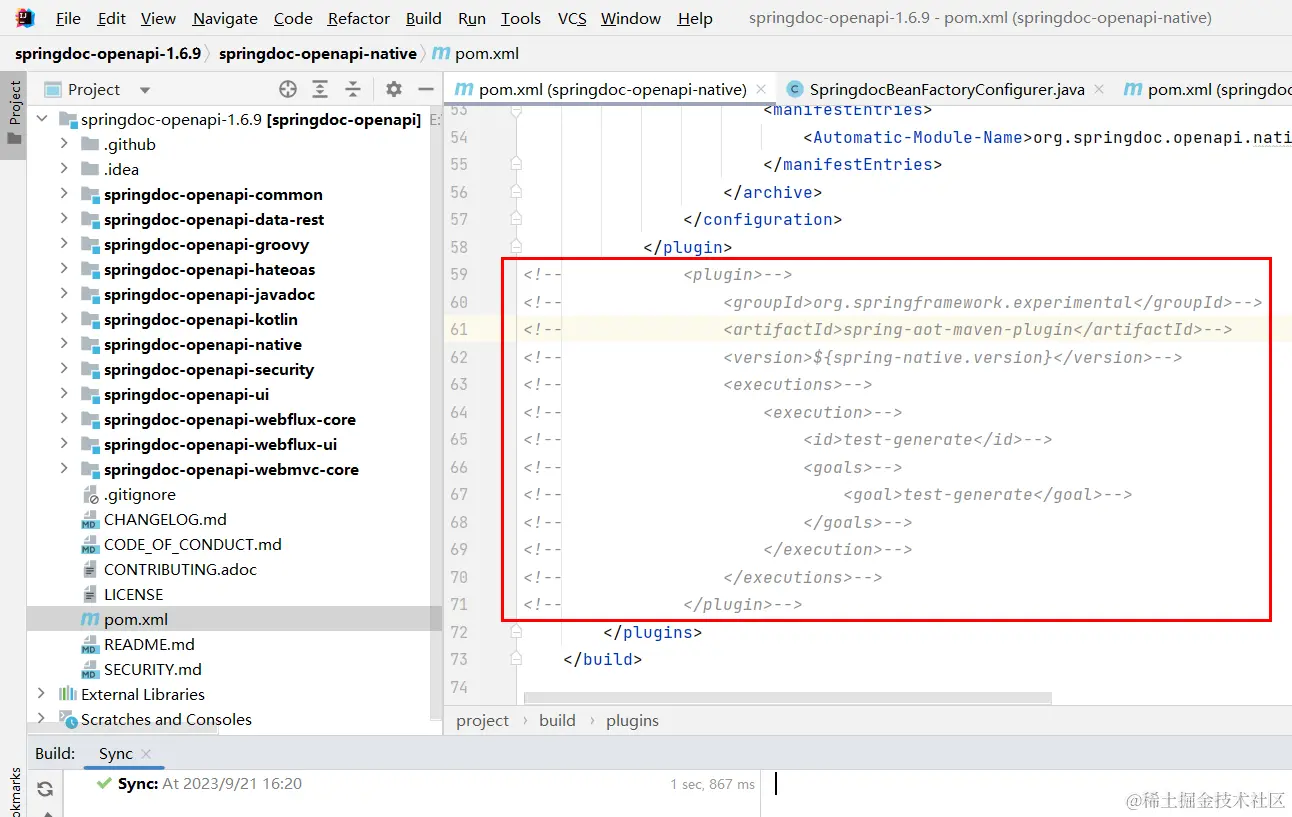Select springdoc-openapi-ui in project tree

pos(186,394)
